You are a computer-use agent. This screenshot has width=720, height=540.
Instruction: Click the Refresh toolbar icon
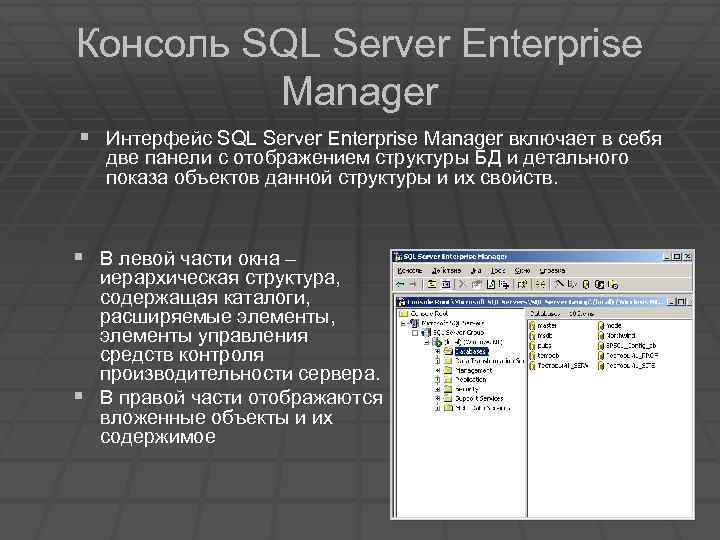click(491, 284)
